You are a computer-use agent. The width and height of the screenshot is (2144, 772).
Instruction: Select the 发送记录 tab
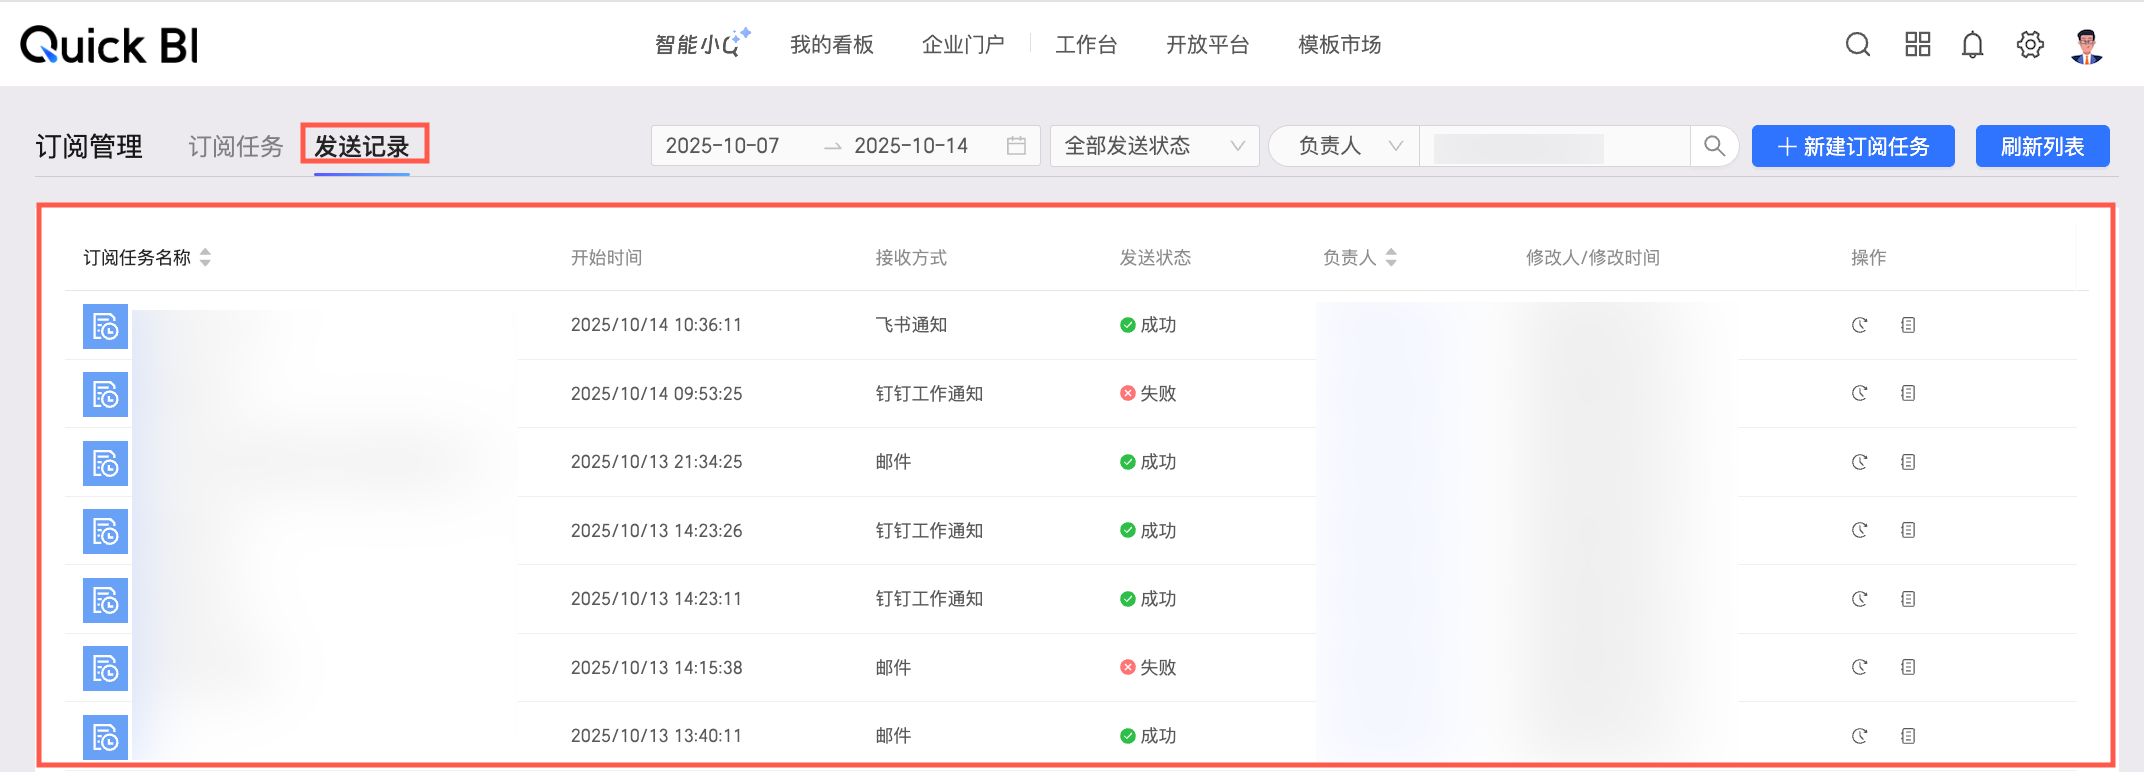click(362, 147)
